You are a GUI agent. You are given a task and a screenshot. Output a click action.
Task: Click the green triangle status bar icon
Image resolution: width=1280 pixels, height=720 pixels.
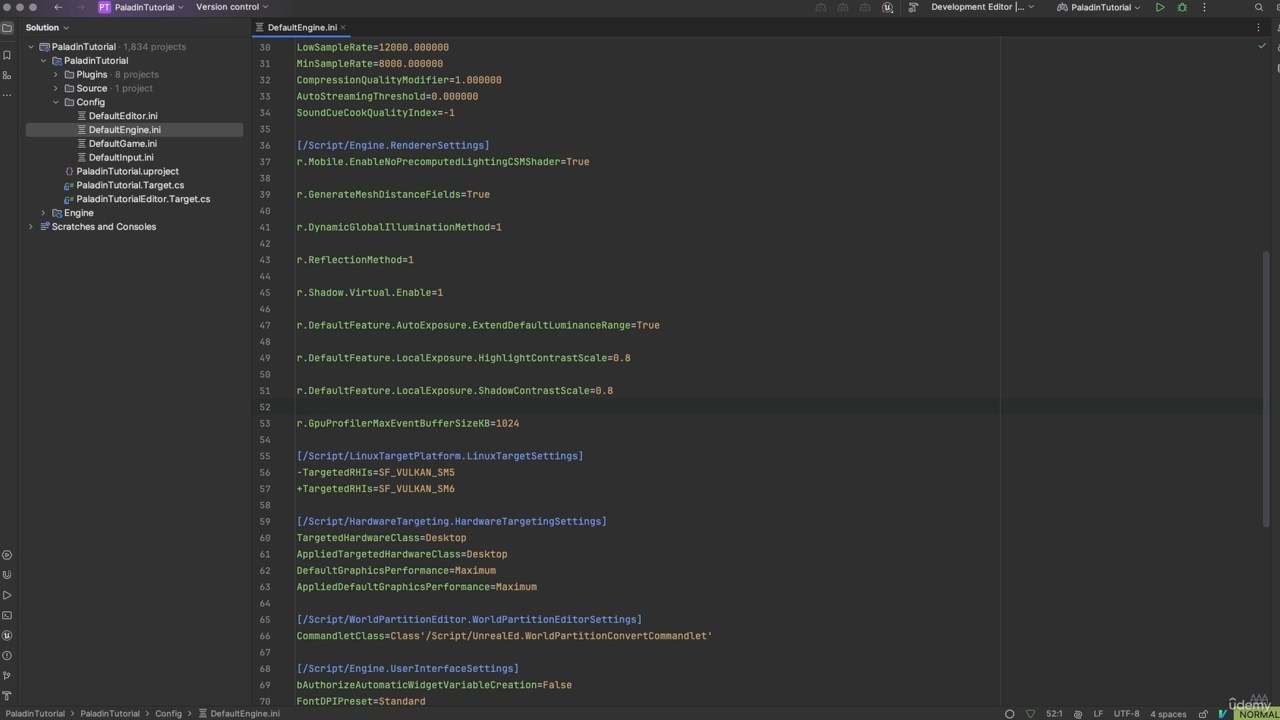pos(1031,714)
